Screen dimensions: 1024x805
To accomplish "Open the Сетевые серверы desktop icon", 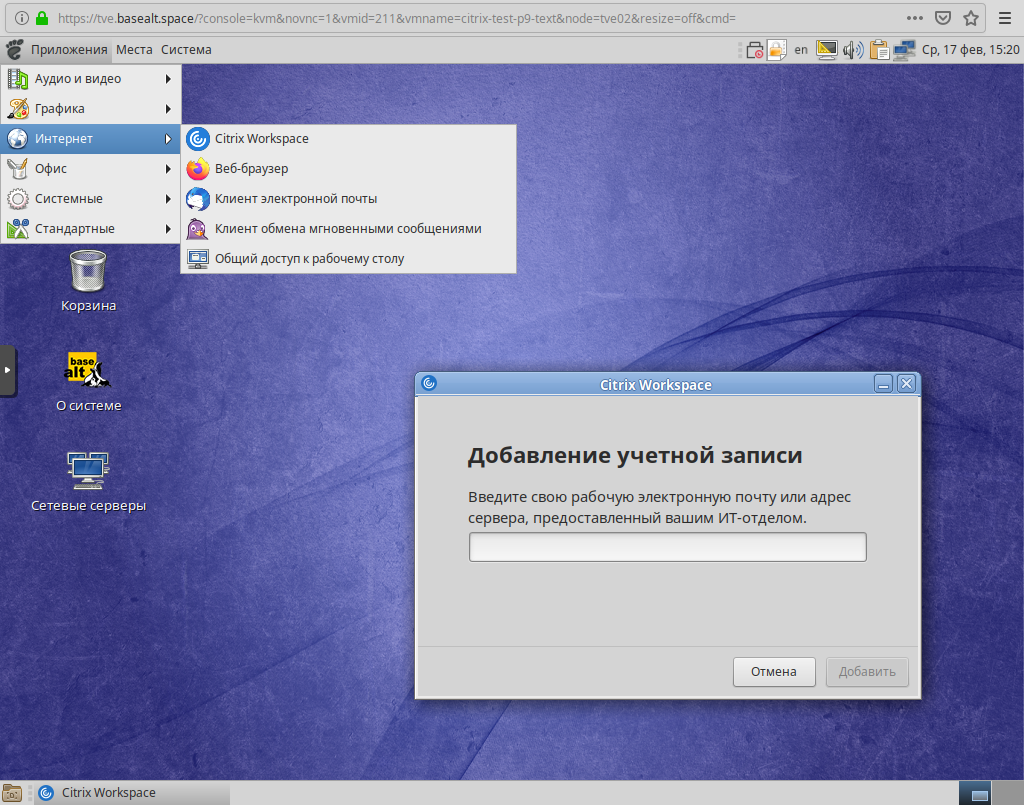I will [88, 470].
